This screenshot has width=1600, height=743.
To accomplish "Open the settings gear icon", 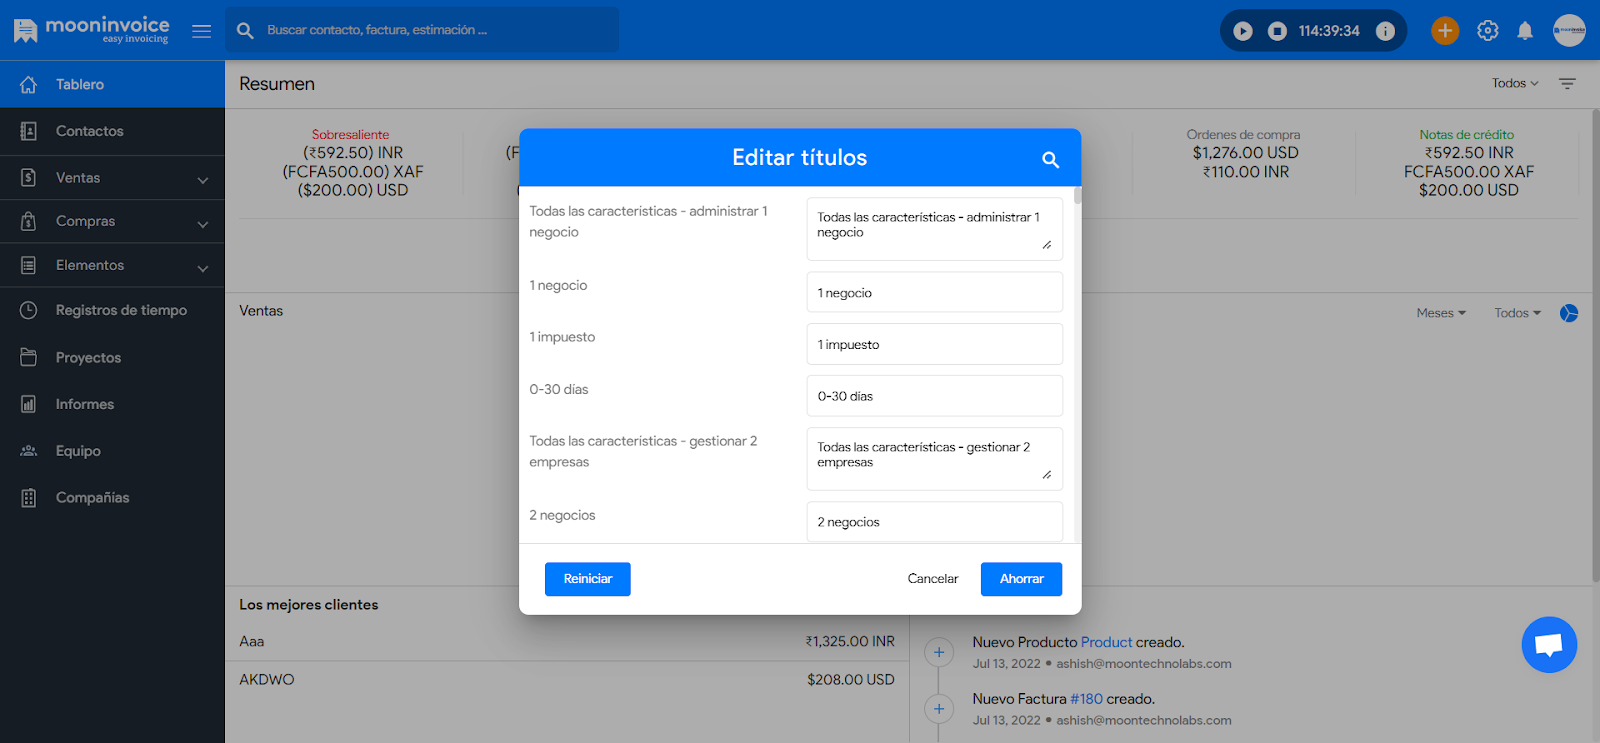I will pos(1488,31).
